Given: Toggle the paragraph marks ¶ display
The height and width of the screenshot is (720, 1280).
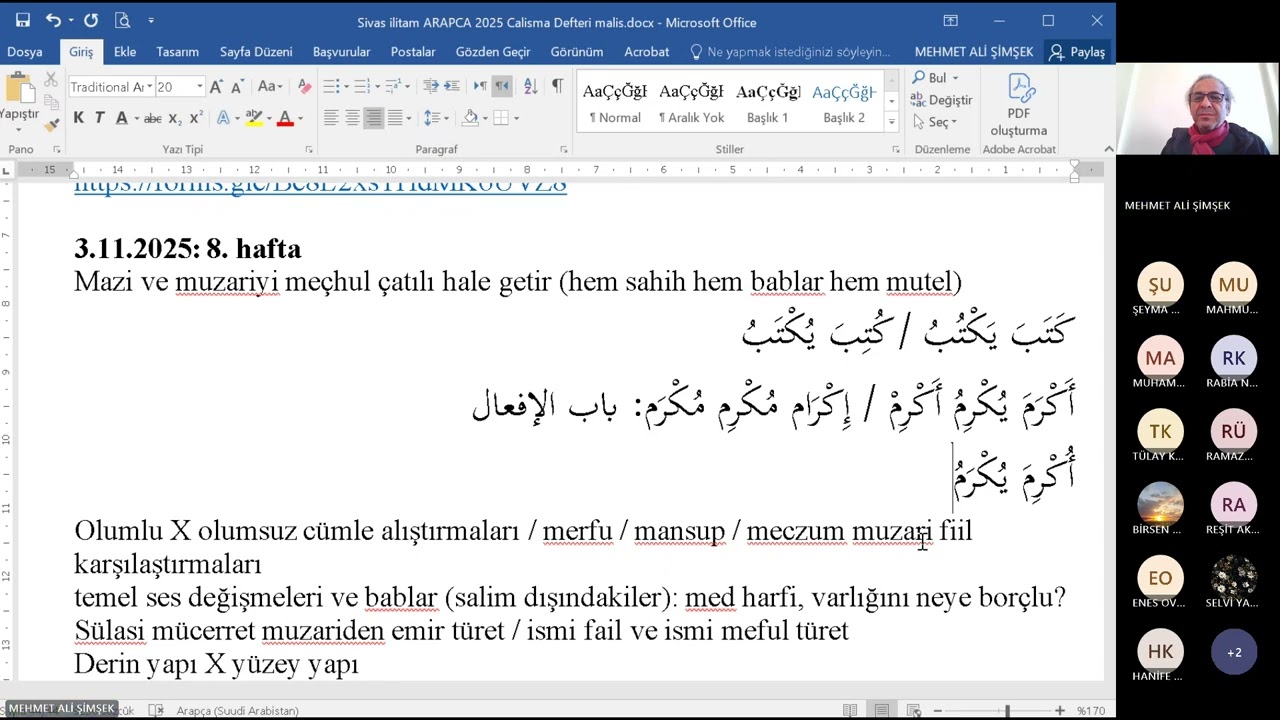Looking at the screenshot, I should click(557, 87).
